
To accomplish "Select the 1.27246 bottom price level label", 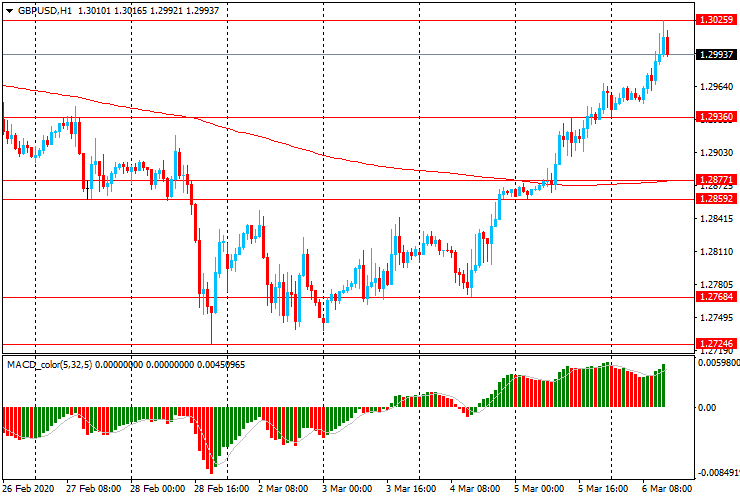I will pyautogui.click(x=717, y=343).
